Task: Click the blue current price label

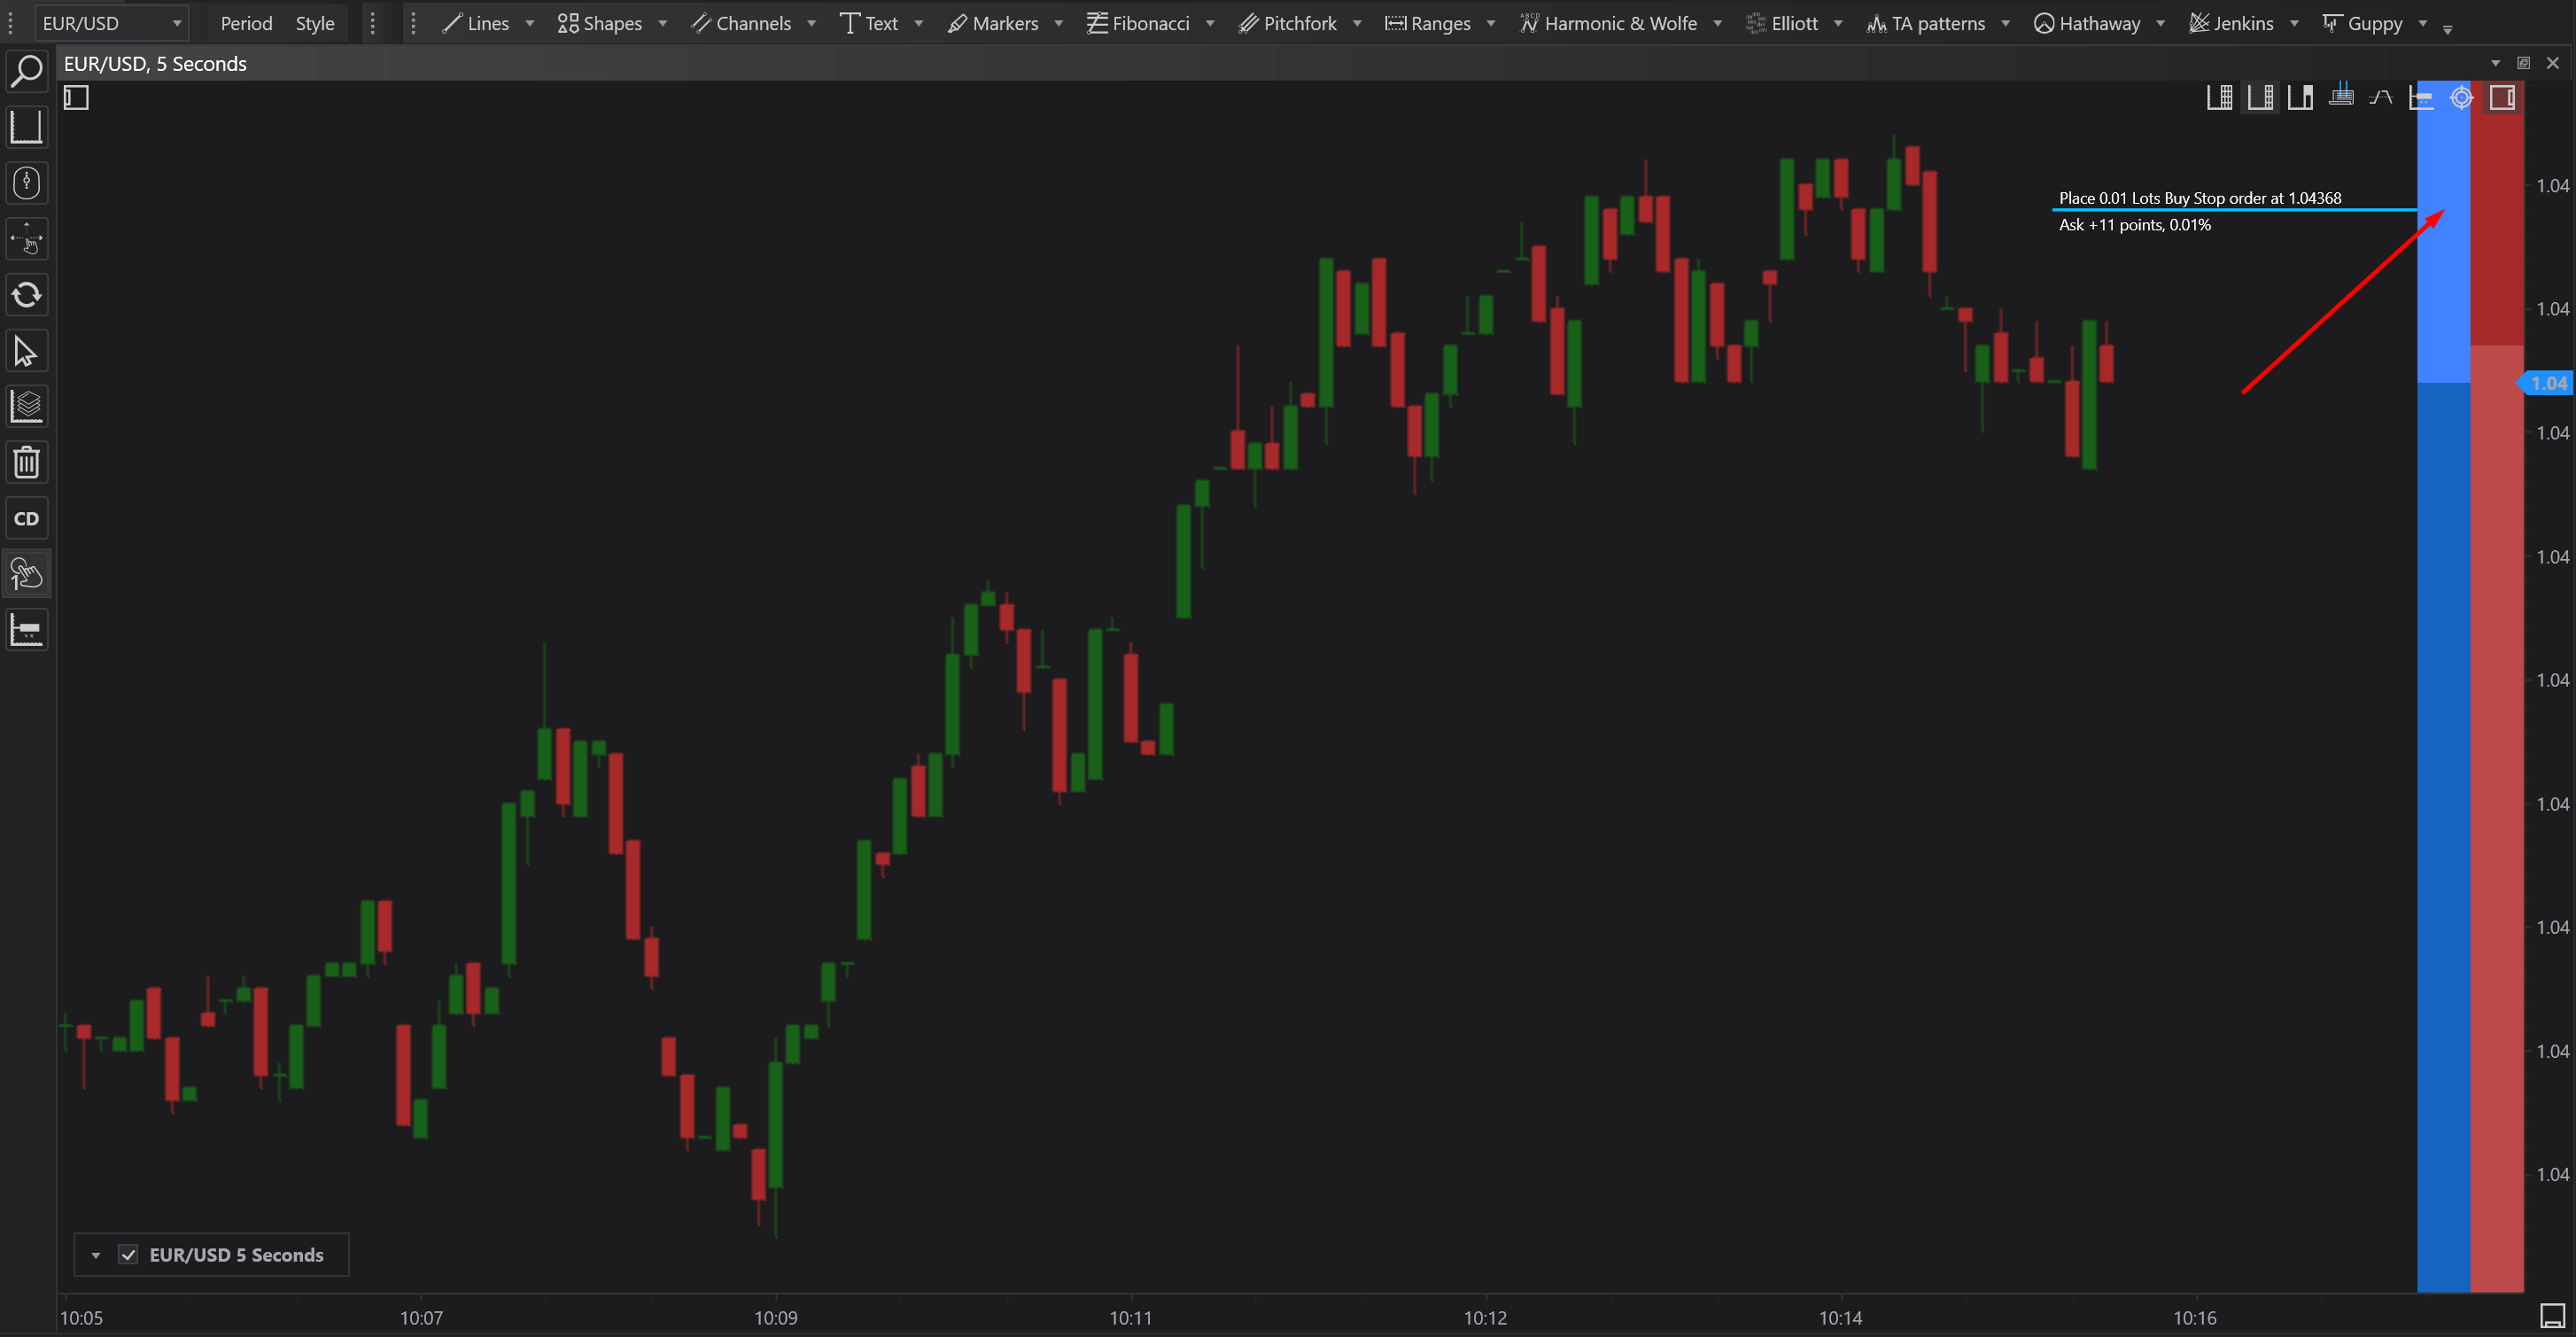Action: click(x=2548, y=384)
